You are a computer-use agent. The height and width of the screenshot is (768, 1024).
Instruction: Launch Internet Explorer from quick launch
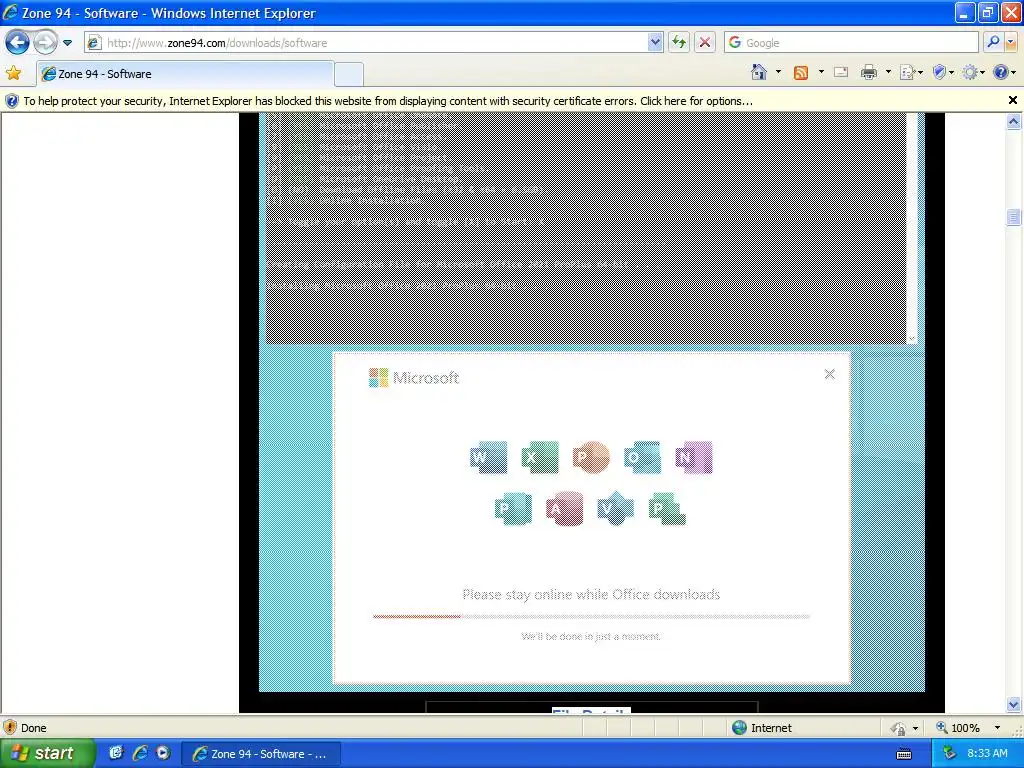[x=139, y=753]
